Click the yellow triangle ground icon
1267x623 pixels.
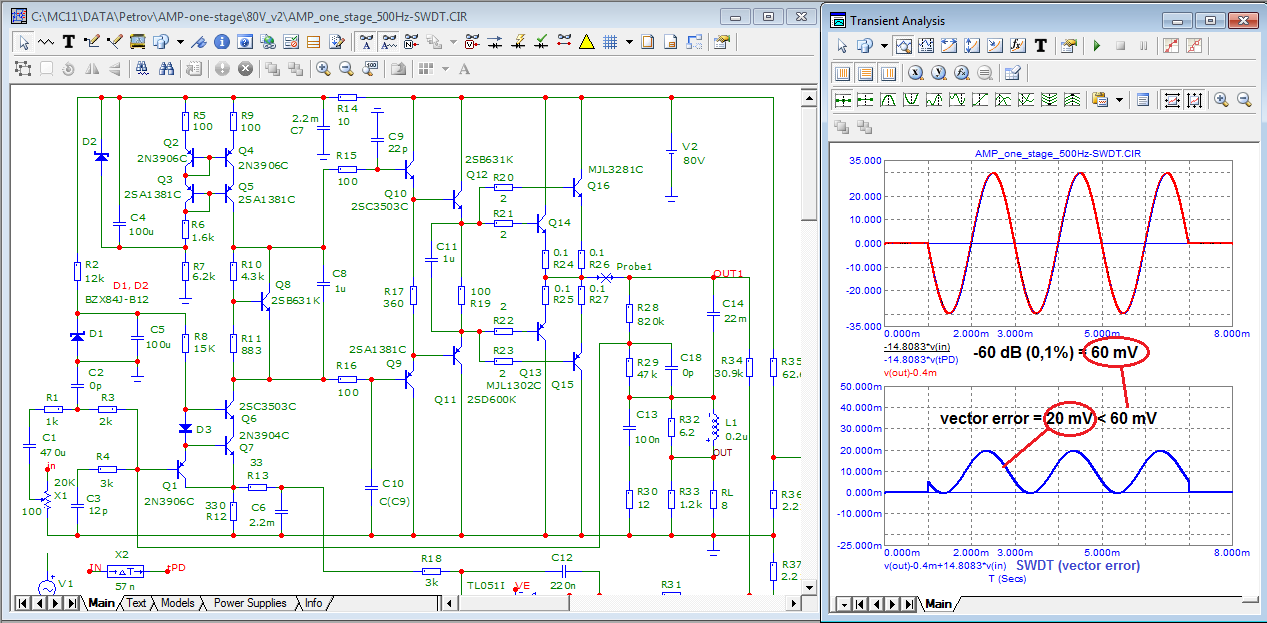click(586, 42)
